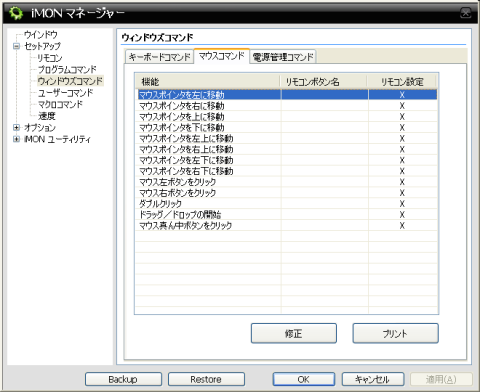Open マクロコマンド in the tree

click(60, 104)
